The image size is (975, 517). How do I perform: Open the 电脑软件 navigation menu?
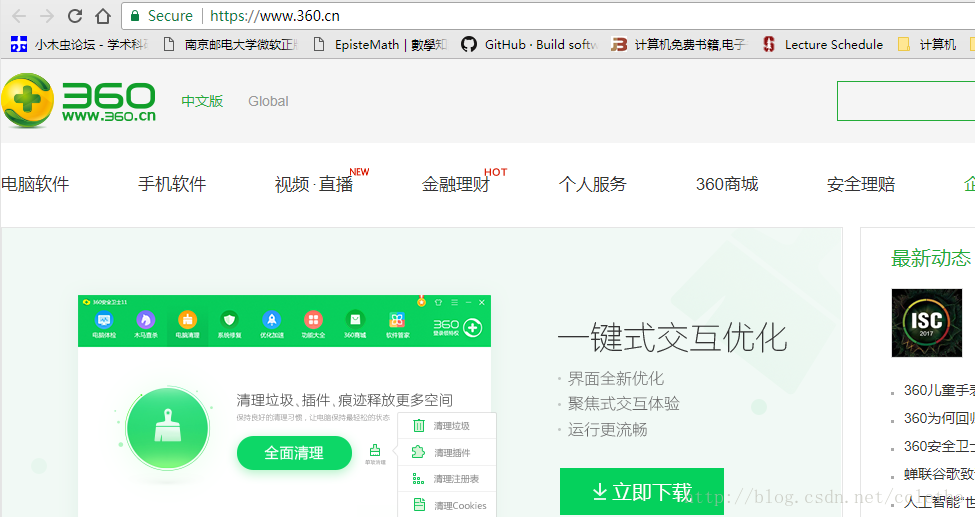click(x=35, y=184)
